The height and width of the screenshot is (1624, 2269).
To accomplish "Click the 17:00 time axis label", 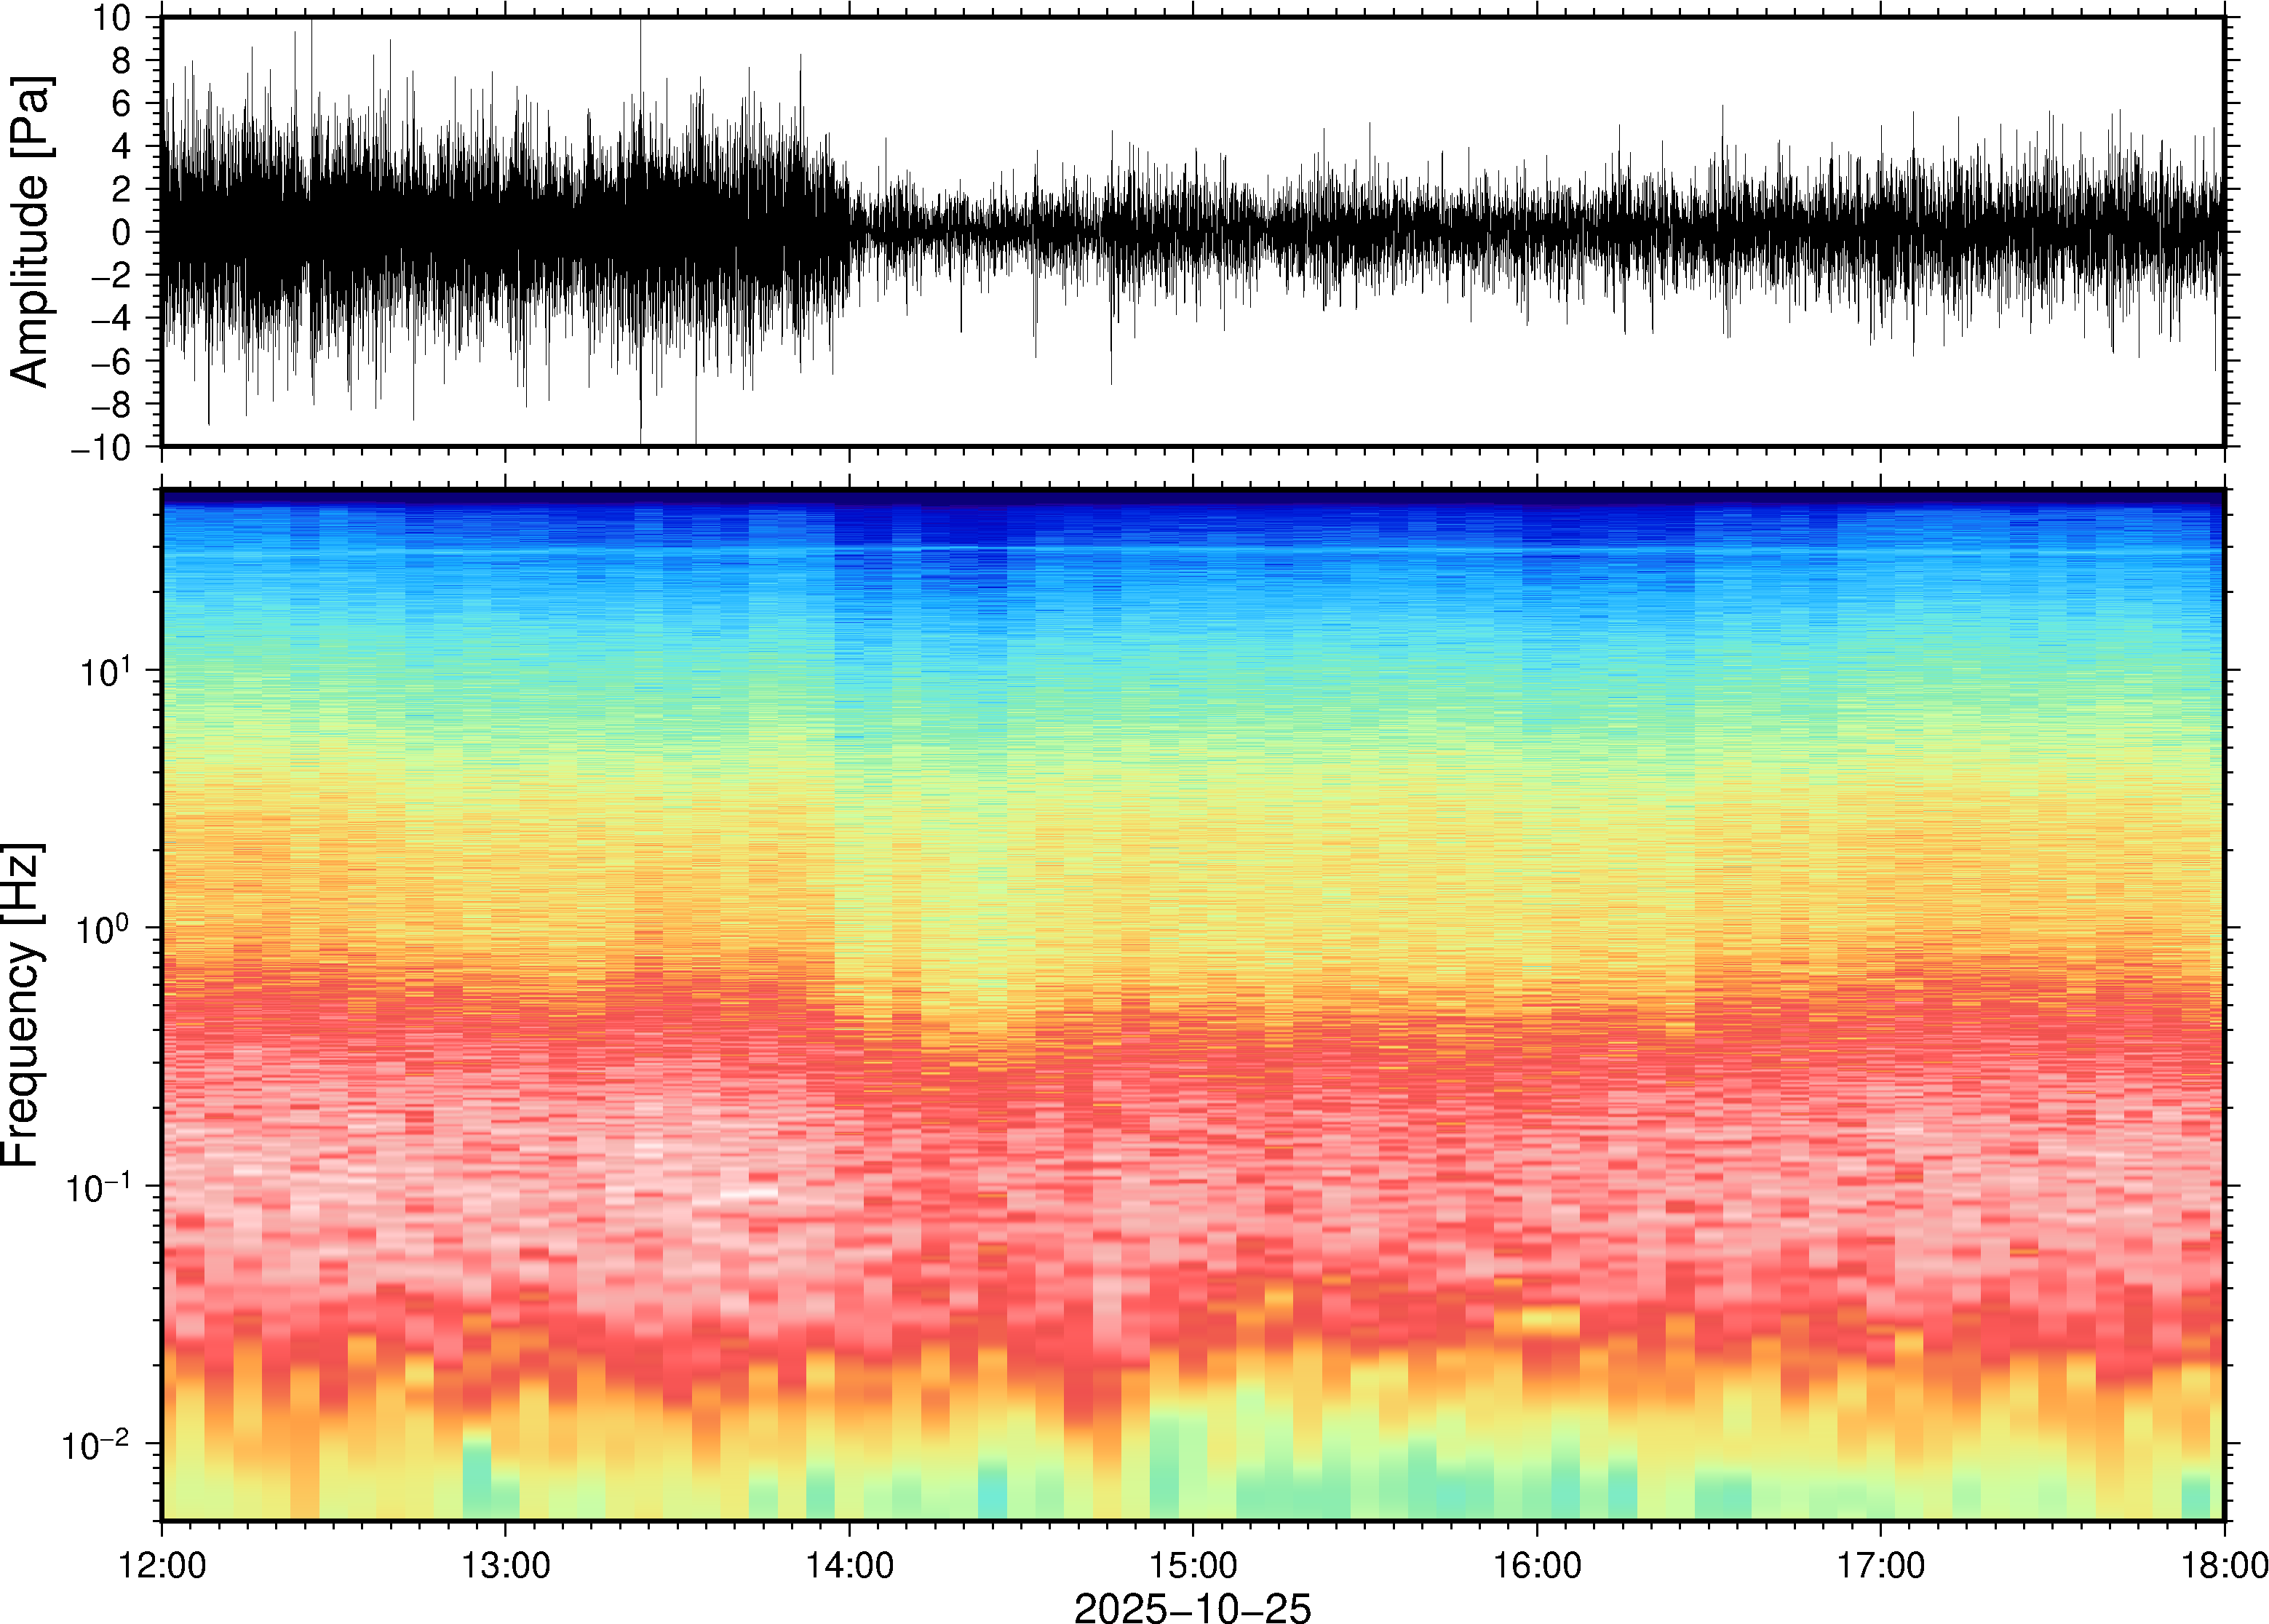I will tap(1881, 1565).
